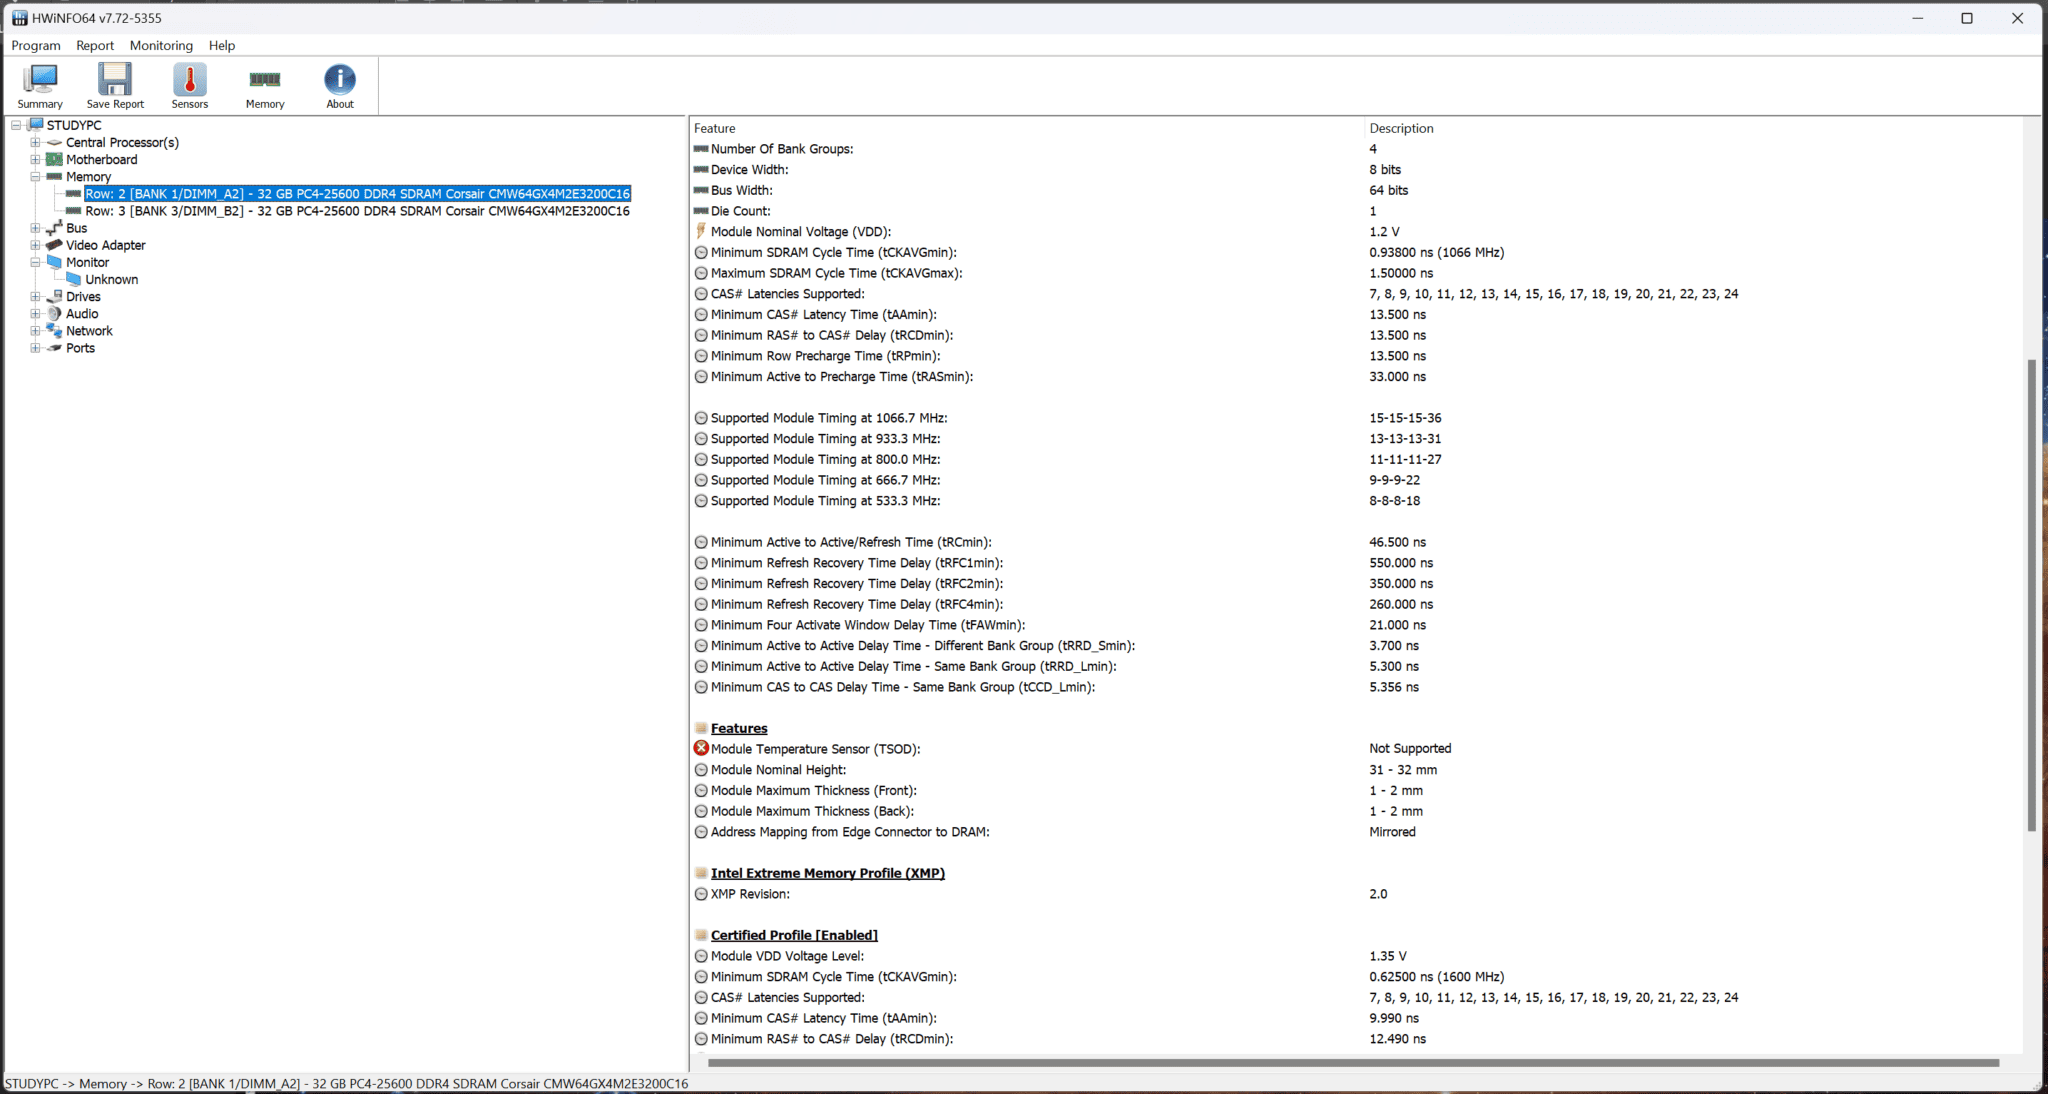This screenshot has height=1094, width=2048.
Task: Click the Description column header
Action: point(1400,128)
